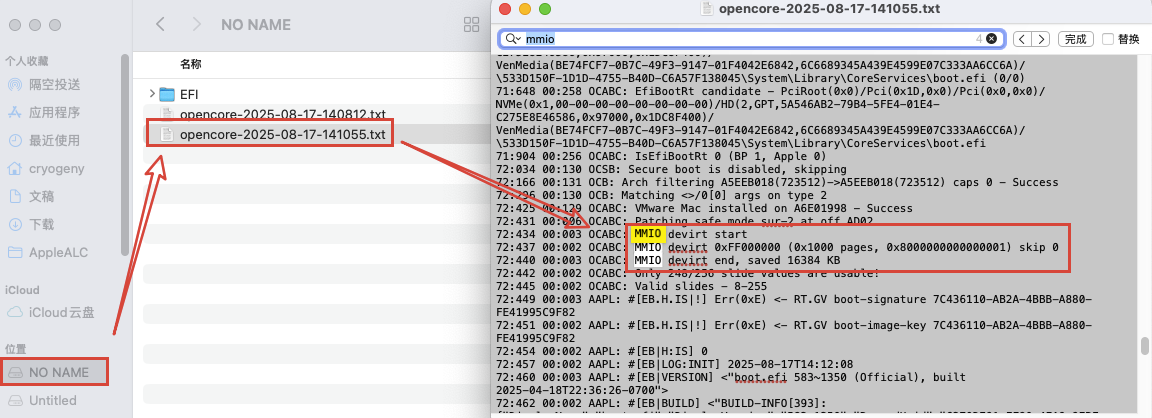This screenshot has width=1152, height=418.
Task: Minimize the text editor window
Action: [525, 9]
